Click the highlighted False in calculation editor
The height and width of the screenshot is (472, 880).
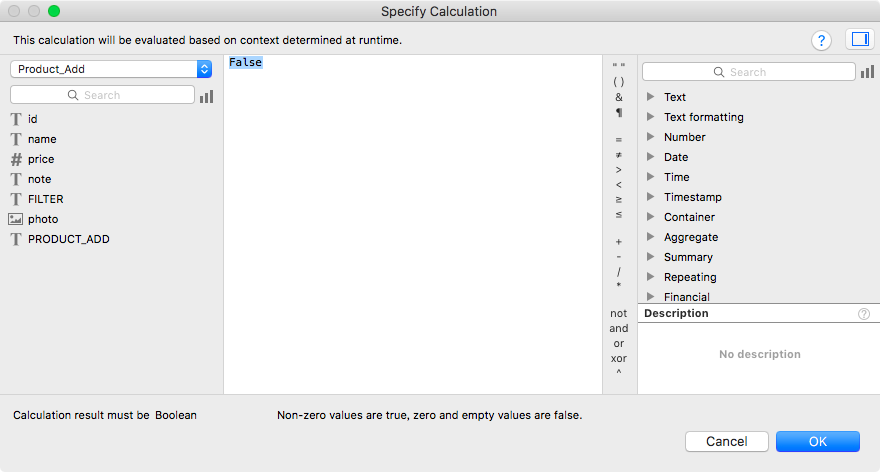tap(245, 62)
